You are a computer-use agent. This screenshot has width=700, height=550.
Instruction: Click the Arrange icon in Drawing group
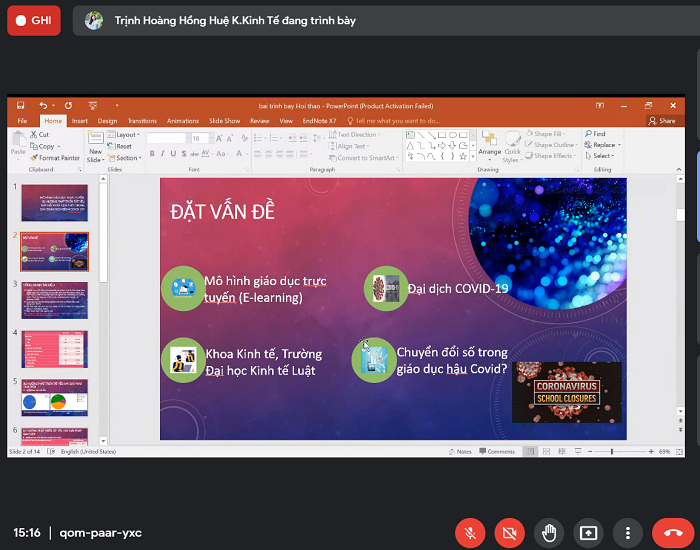click(x=489, y=145)
